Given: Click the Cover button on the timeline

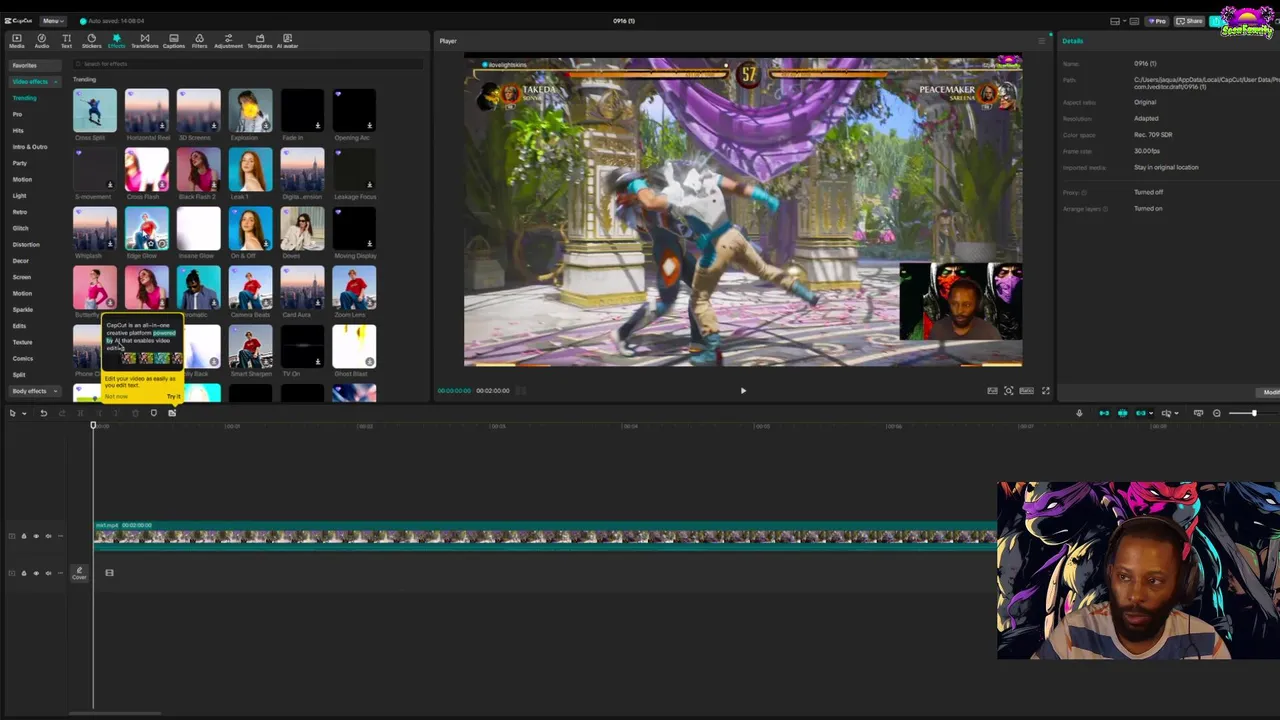Looking at the screenshot, I should point(79,573).
